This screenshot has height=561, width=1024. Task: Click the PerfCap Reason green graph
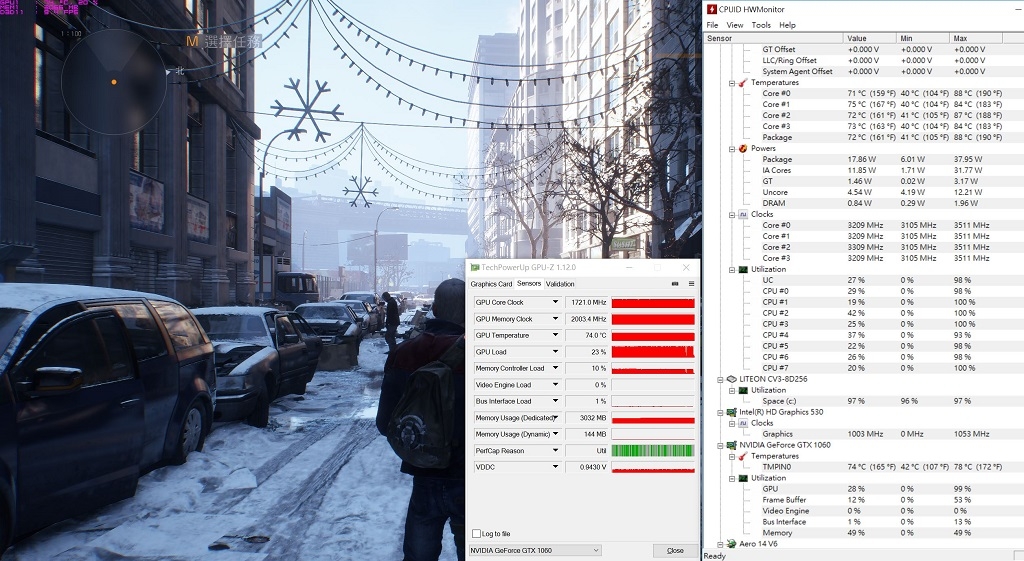pos(652,451)
